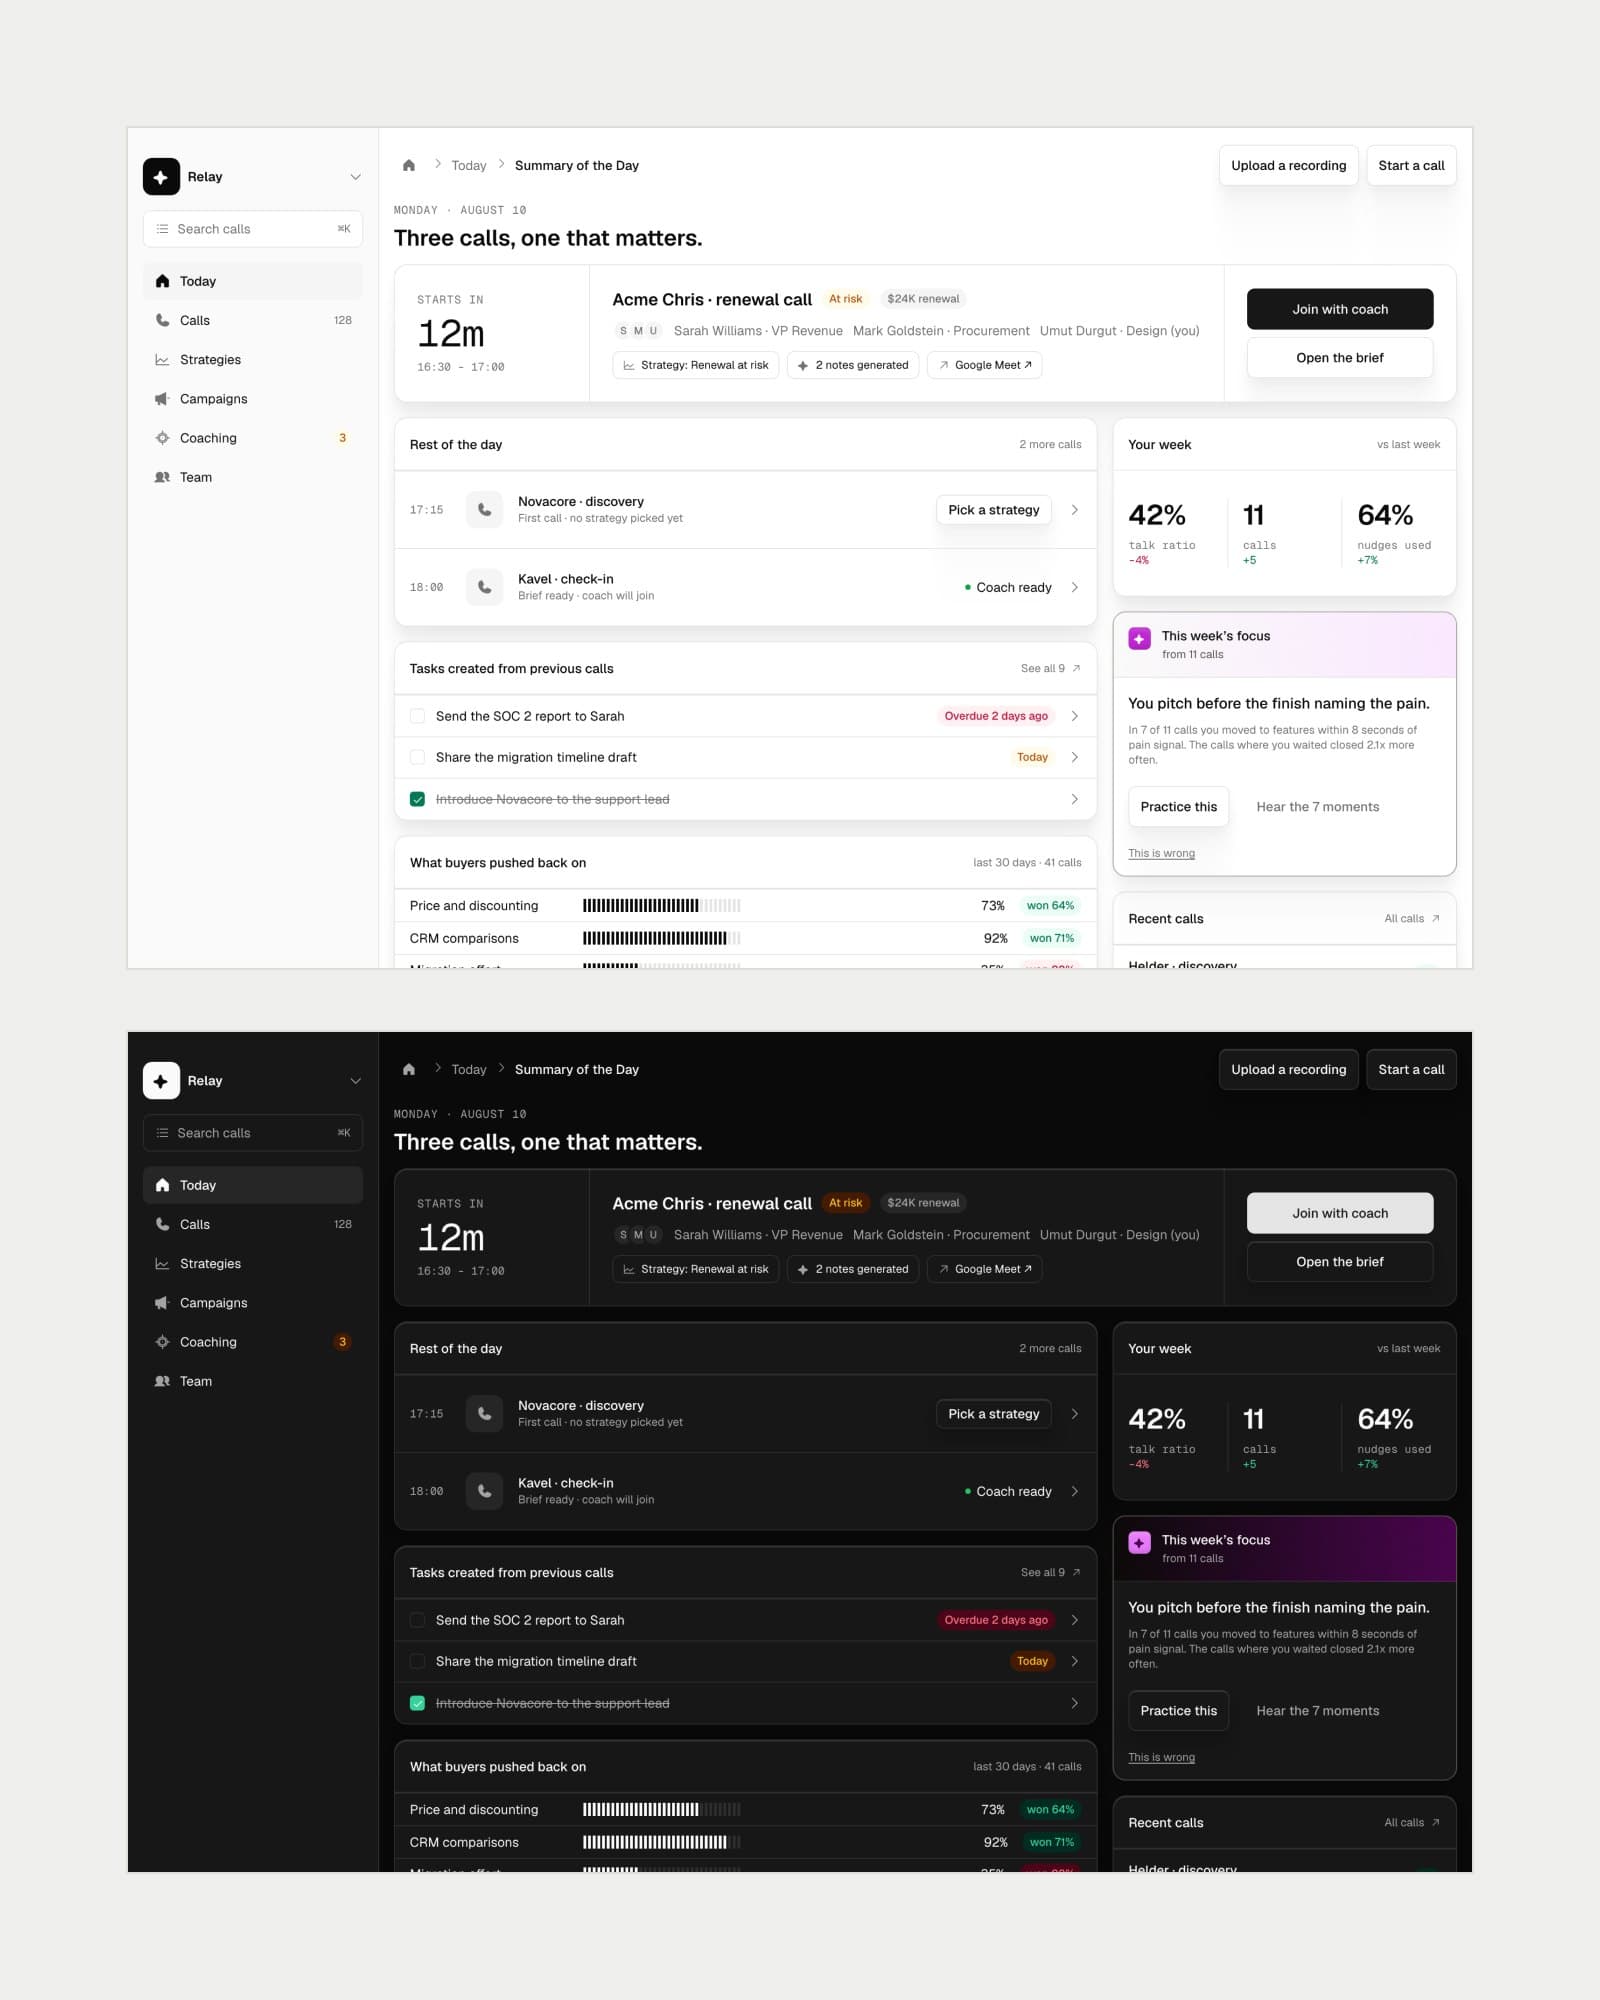Screen dimensions: 1600x2000
Task: Check 'Share the migration timeline draft' in light dashboard
Action: 417,758
